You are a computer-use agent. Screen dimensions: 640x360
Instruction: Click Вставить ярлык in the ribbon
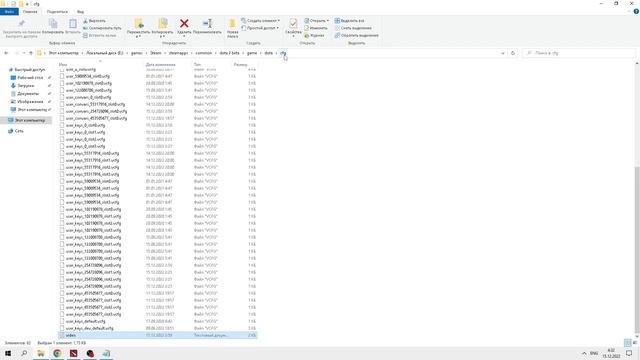(x=100, y=36)
